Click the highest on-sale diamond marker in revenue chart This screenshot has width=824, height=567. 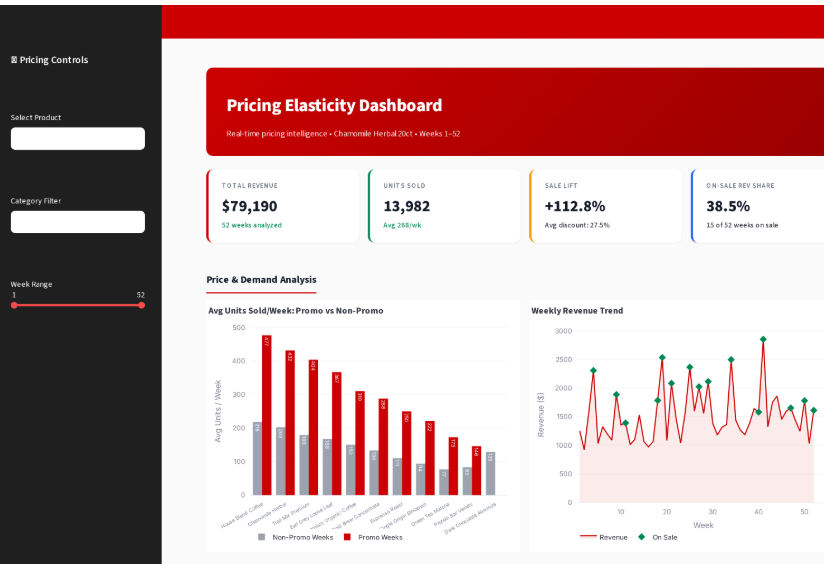coord(763,339)
